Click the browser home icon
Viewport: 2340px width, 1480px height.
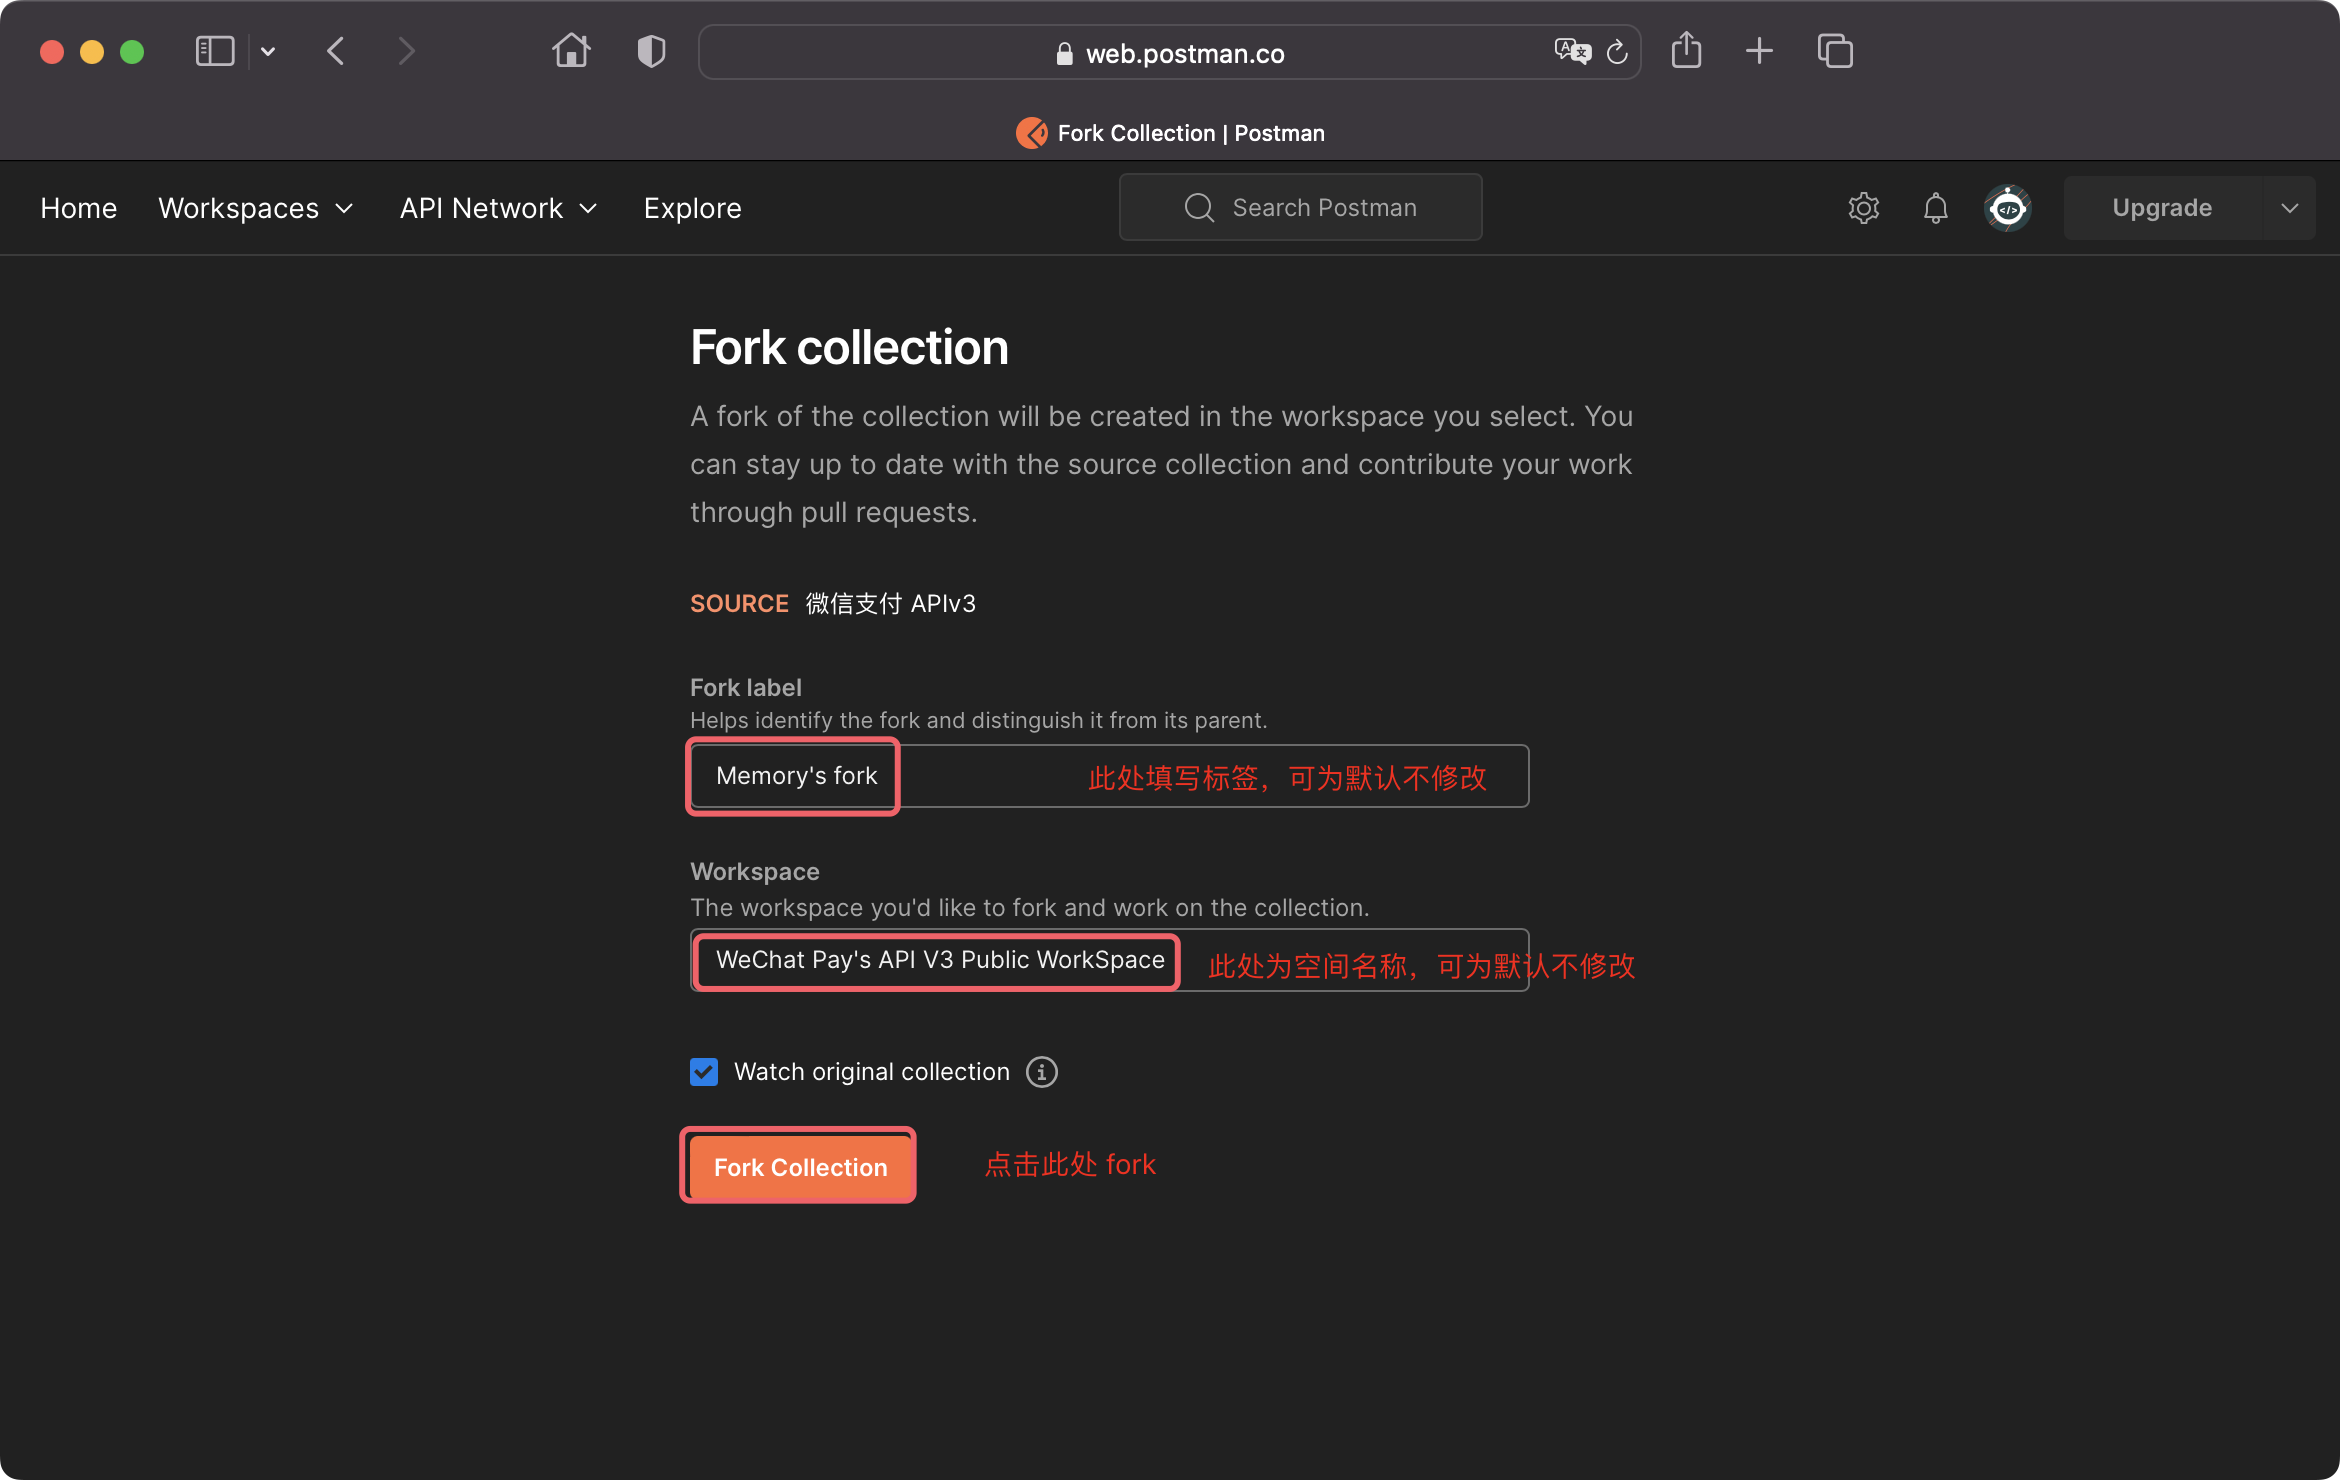[x=571, y=51]
